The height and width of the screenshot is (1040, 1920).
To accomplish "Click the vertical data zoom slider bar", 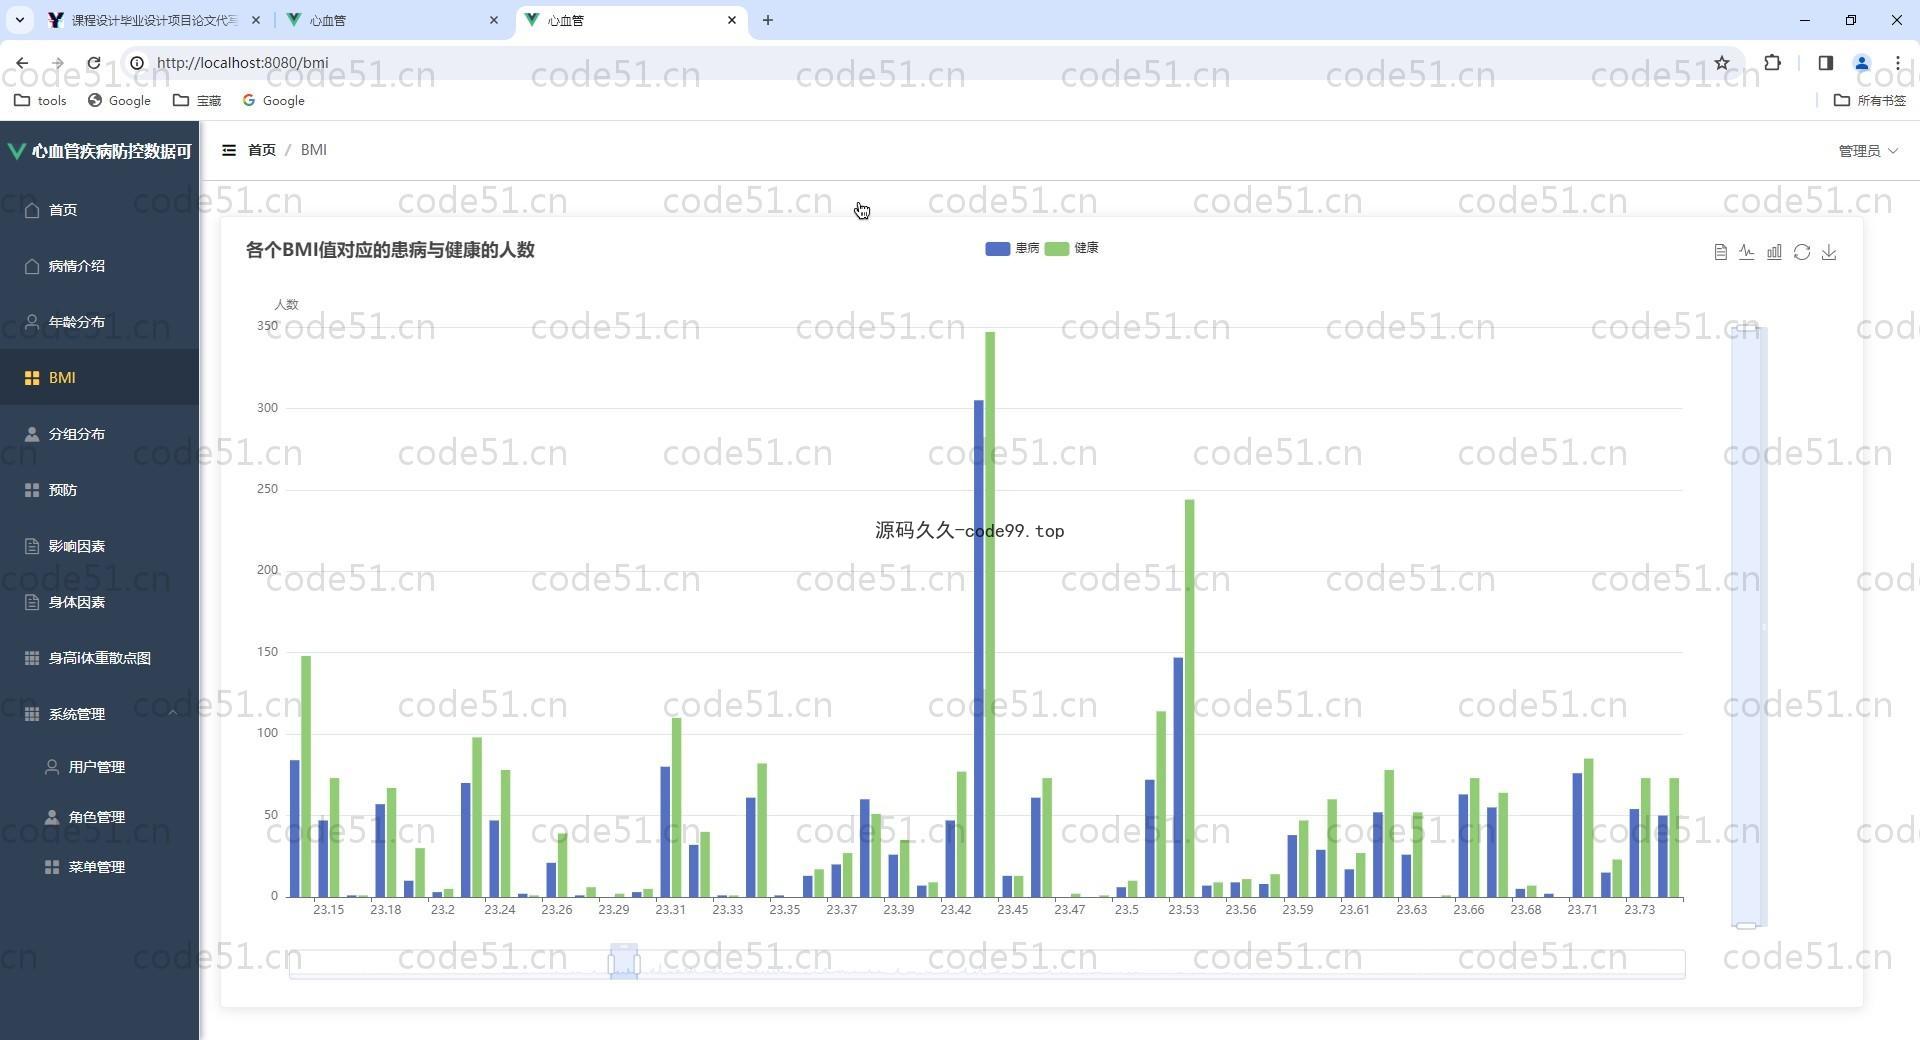I will (1749, 627).
